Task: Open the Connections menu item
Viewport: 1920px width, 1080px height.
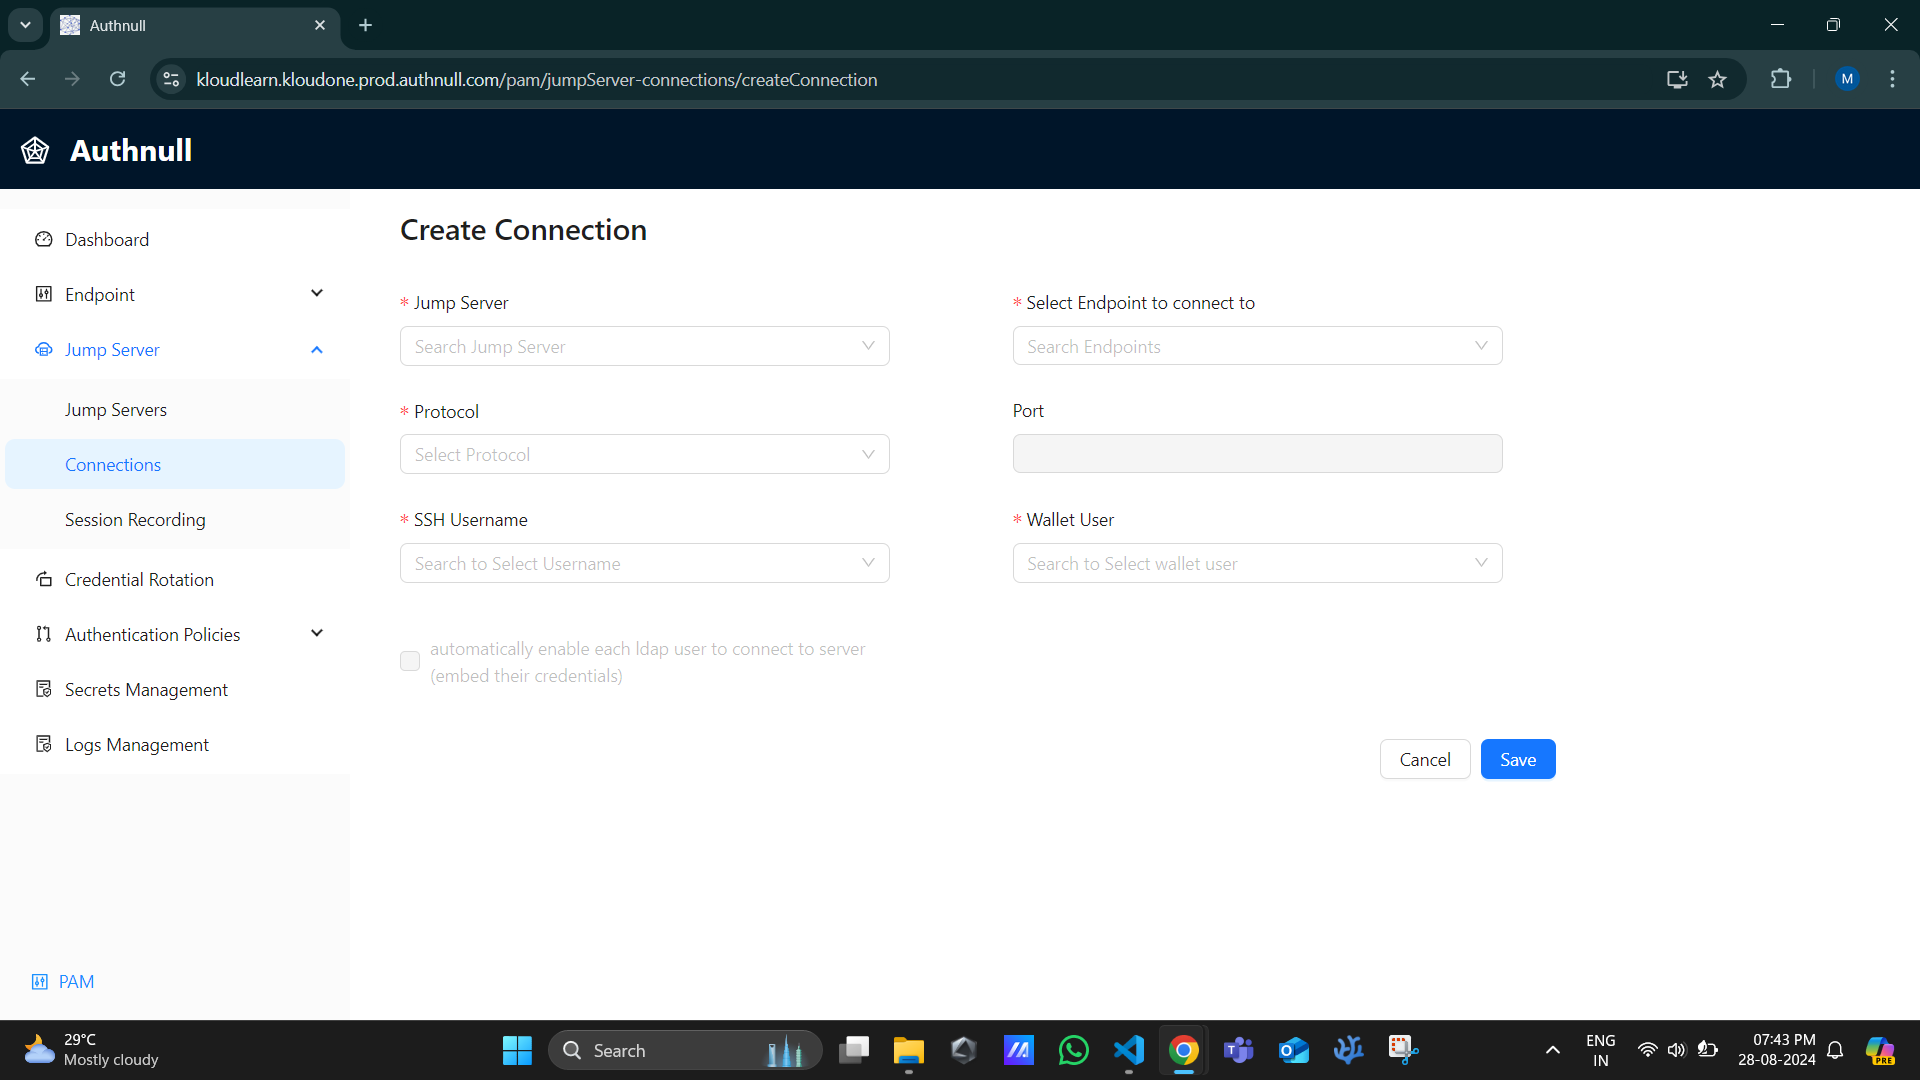Action: point(112,465)
